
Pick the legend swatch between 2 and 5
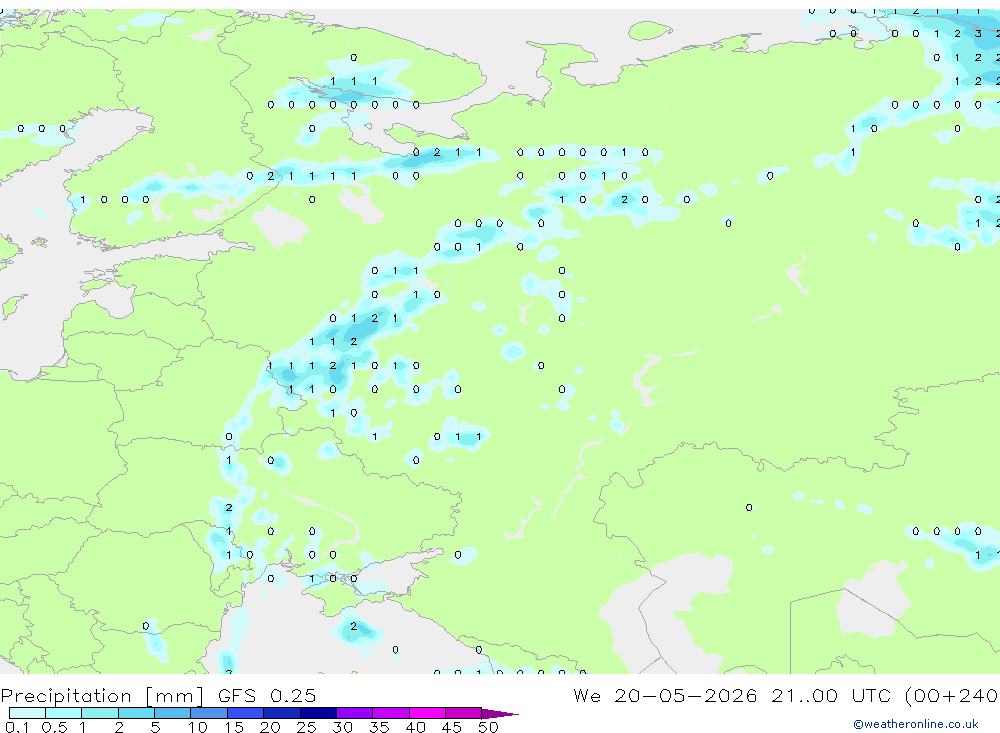(x=136, y=713)
